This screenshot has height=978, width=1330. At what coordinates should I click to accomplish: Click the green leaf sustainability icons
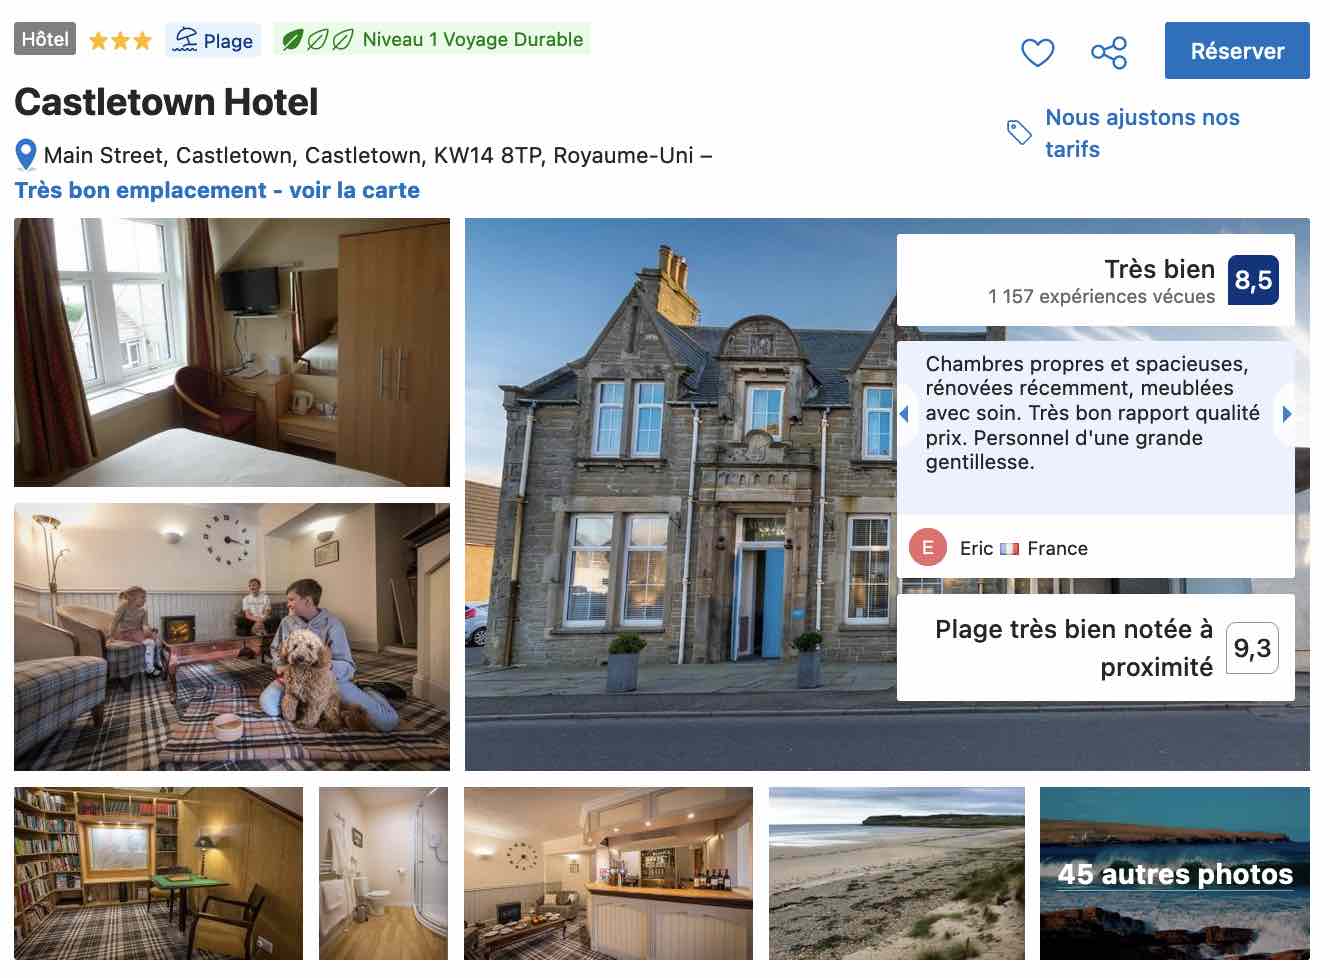tap(317, 40)
